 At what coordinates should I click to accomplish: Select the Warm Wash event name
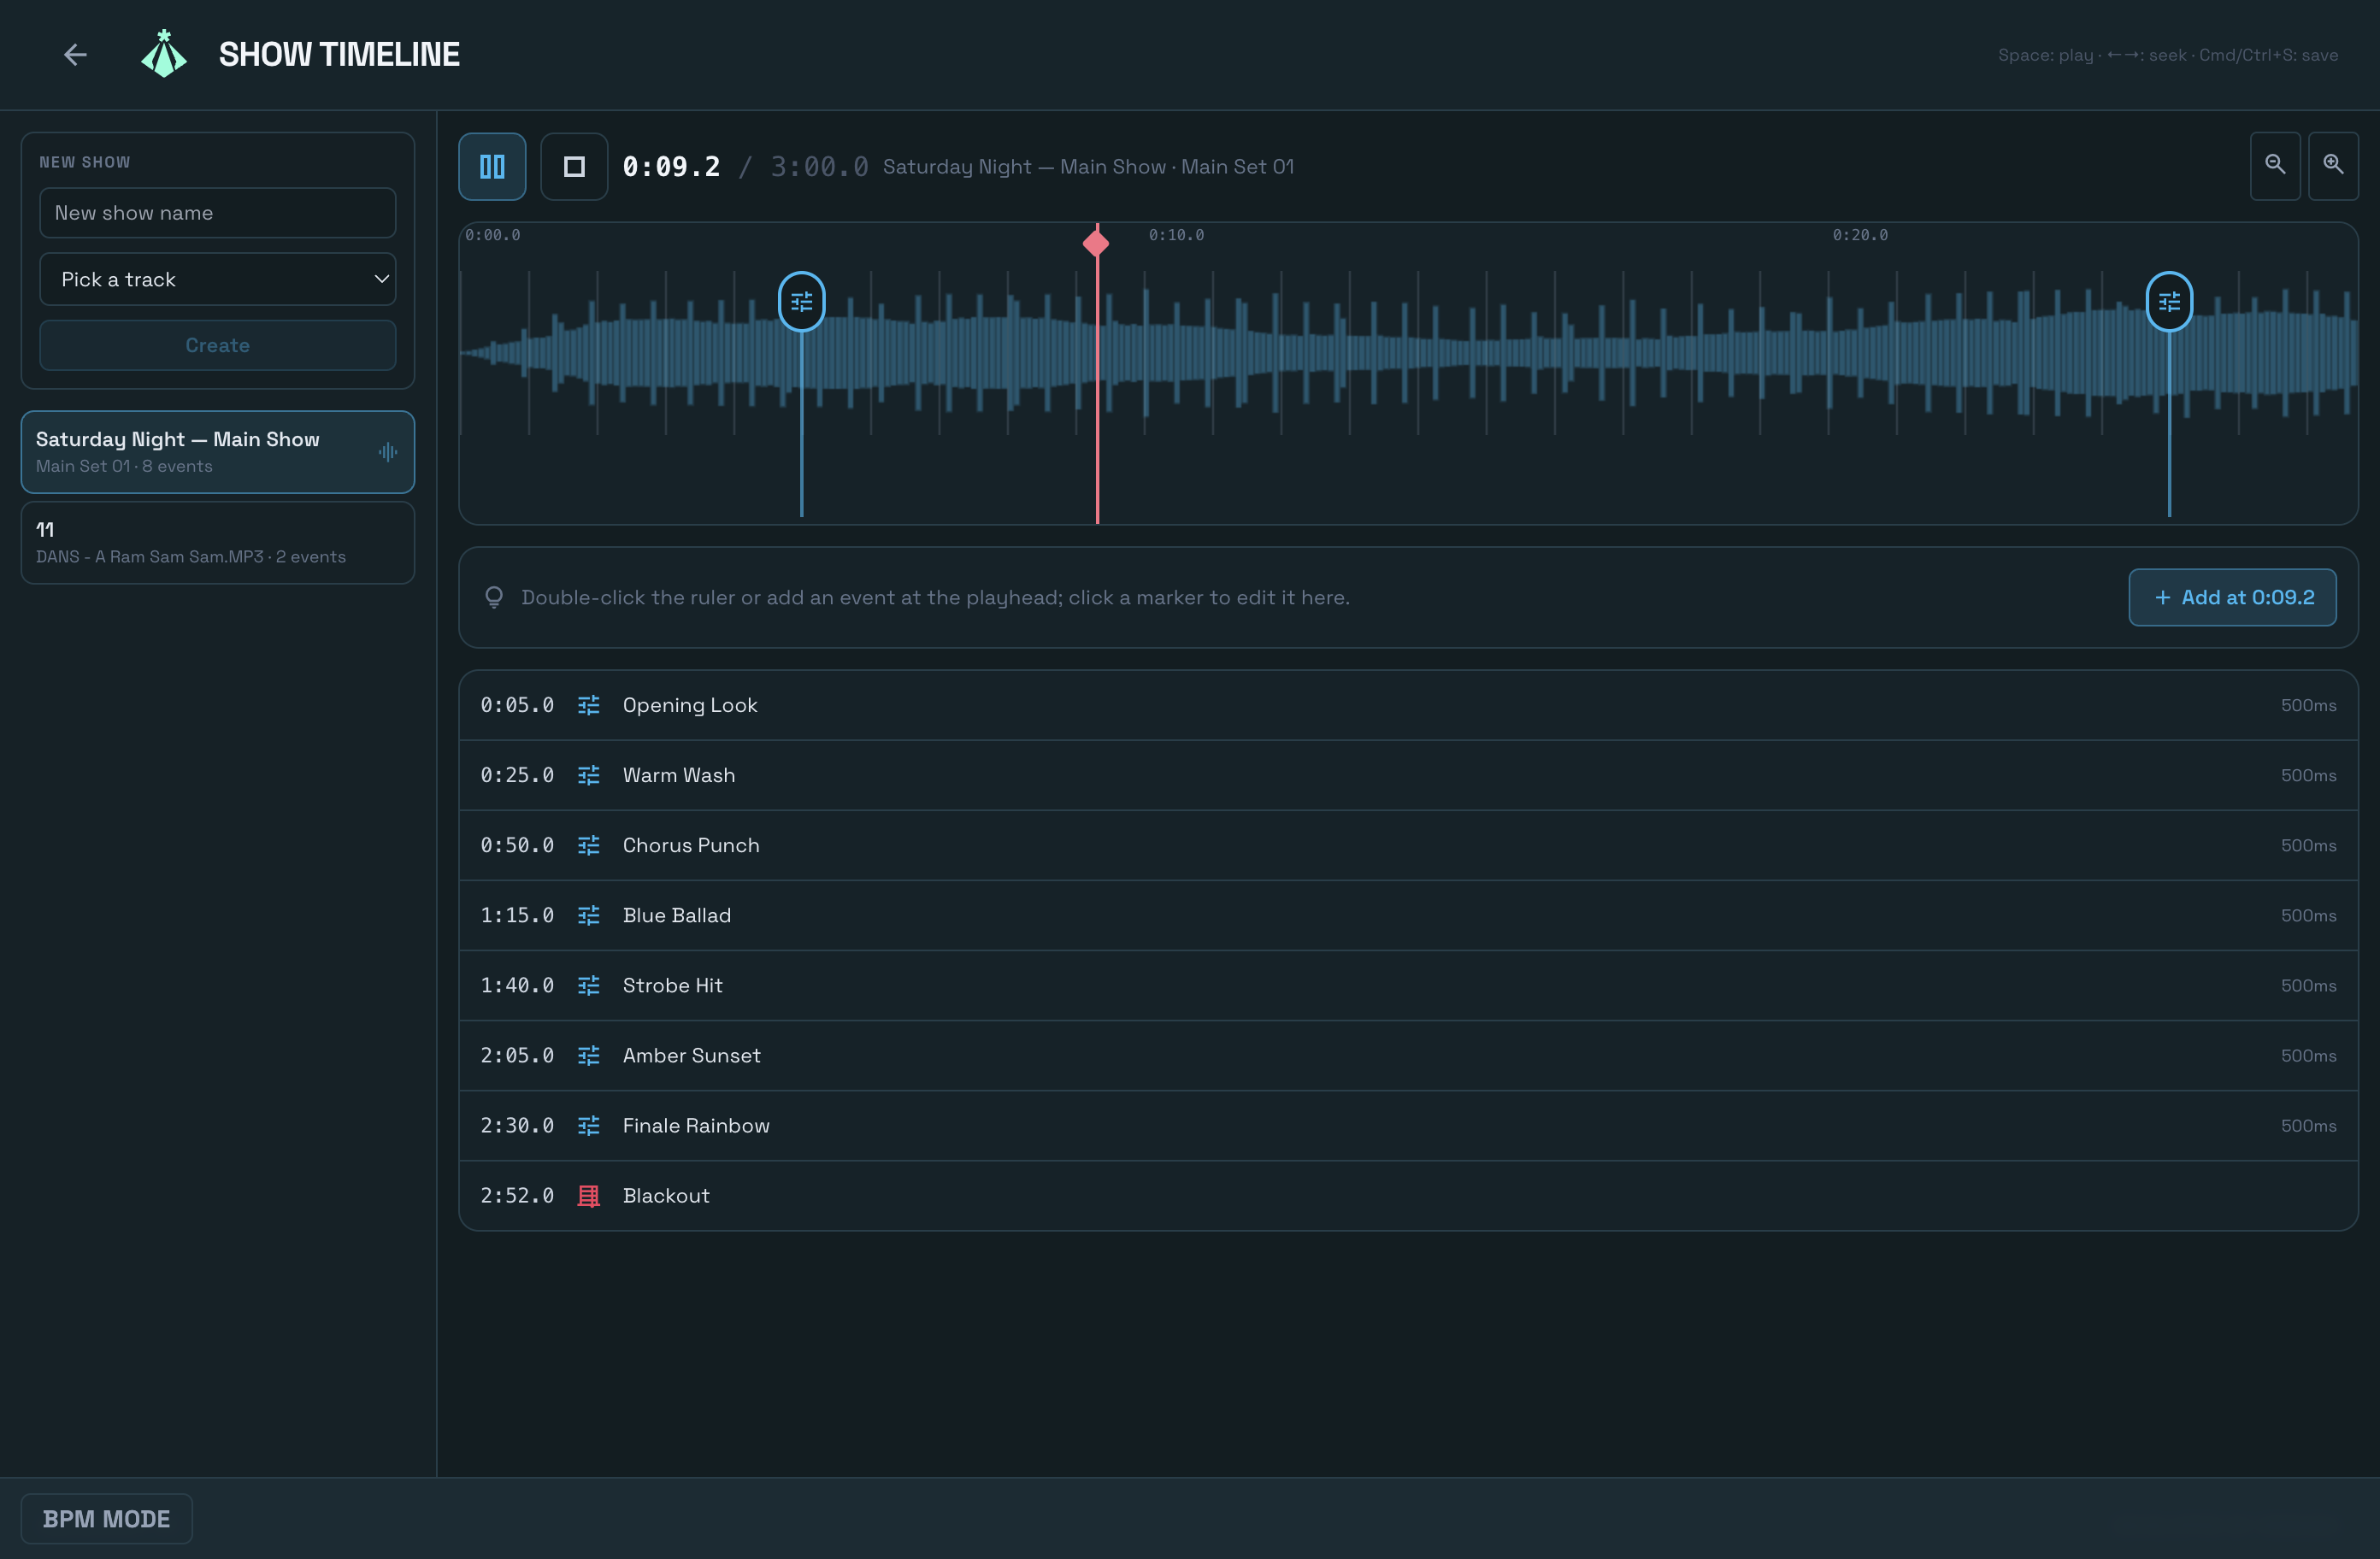click(679, 775)
